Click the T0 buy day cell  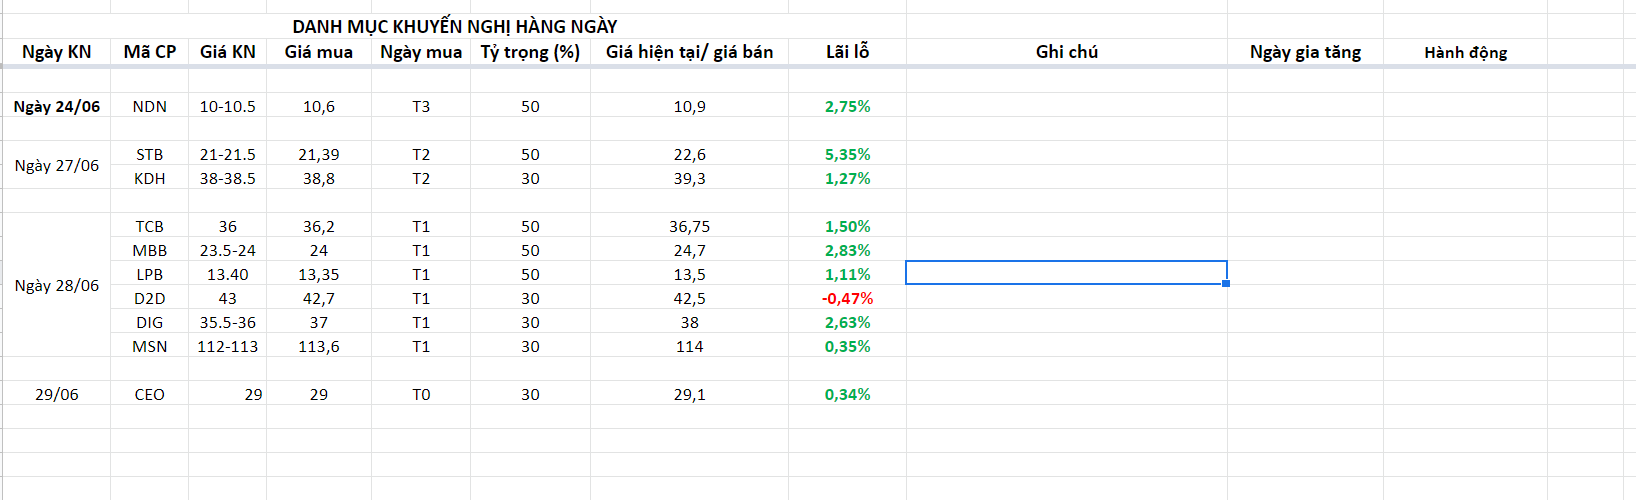click(421, 394)
